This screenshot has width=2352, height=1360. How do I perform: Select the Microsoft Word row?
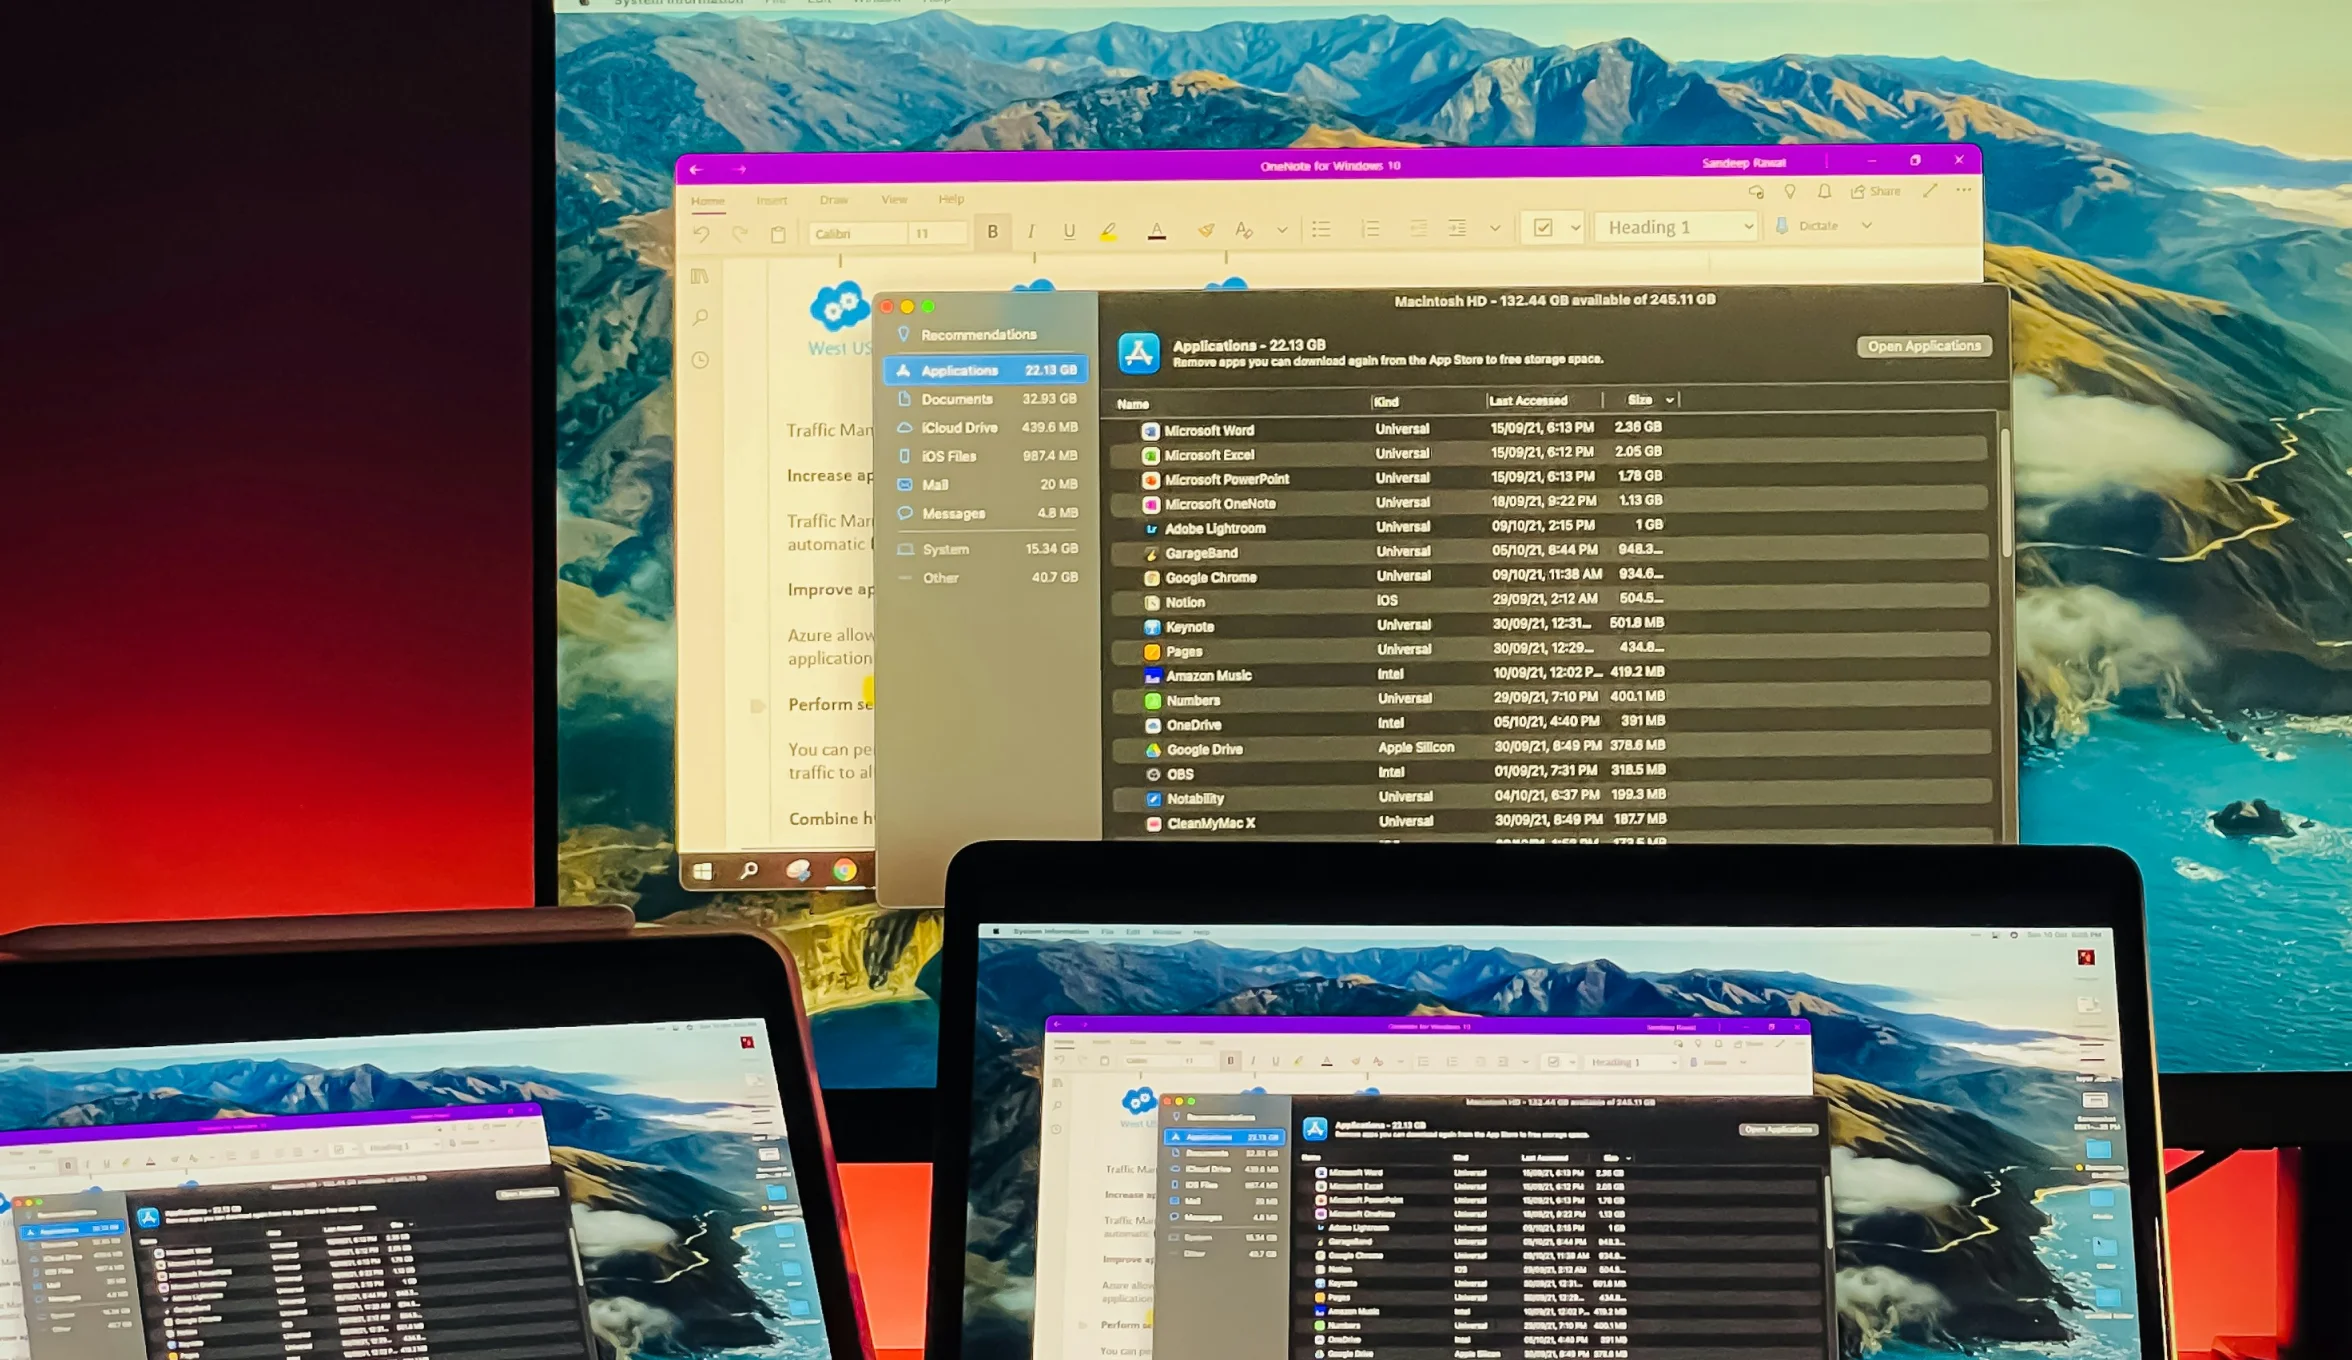click(x=1549, y=429)
